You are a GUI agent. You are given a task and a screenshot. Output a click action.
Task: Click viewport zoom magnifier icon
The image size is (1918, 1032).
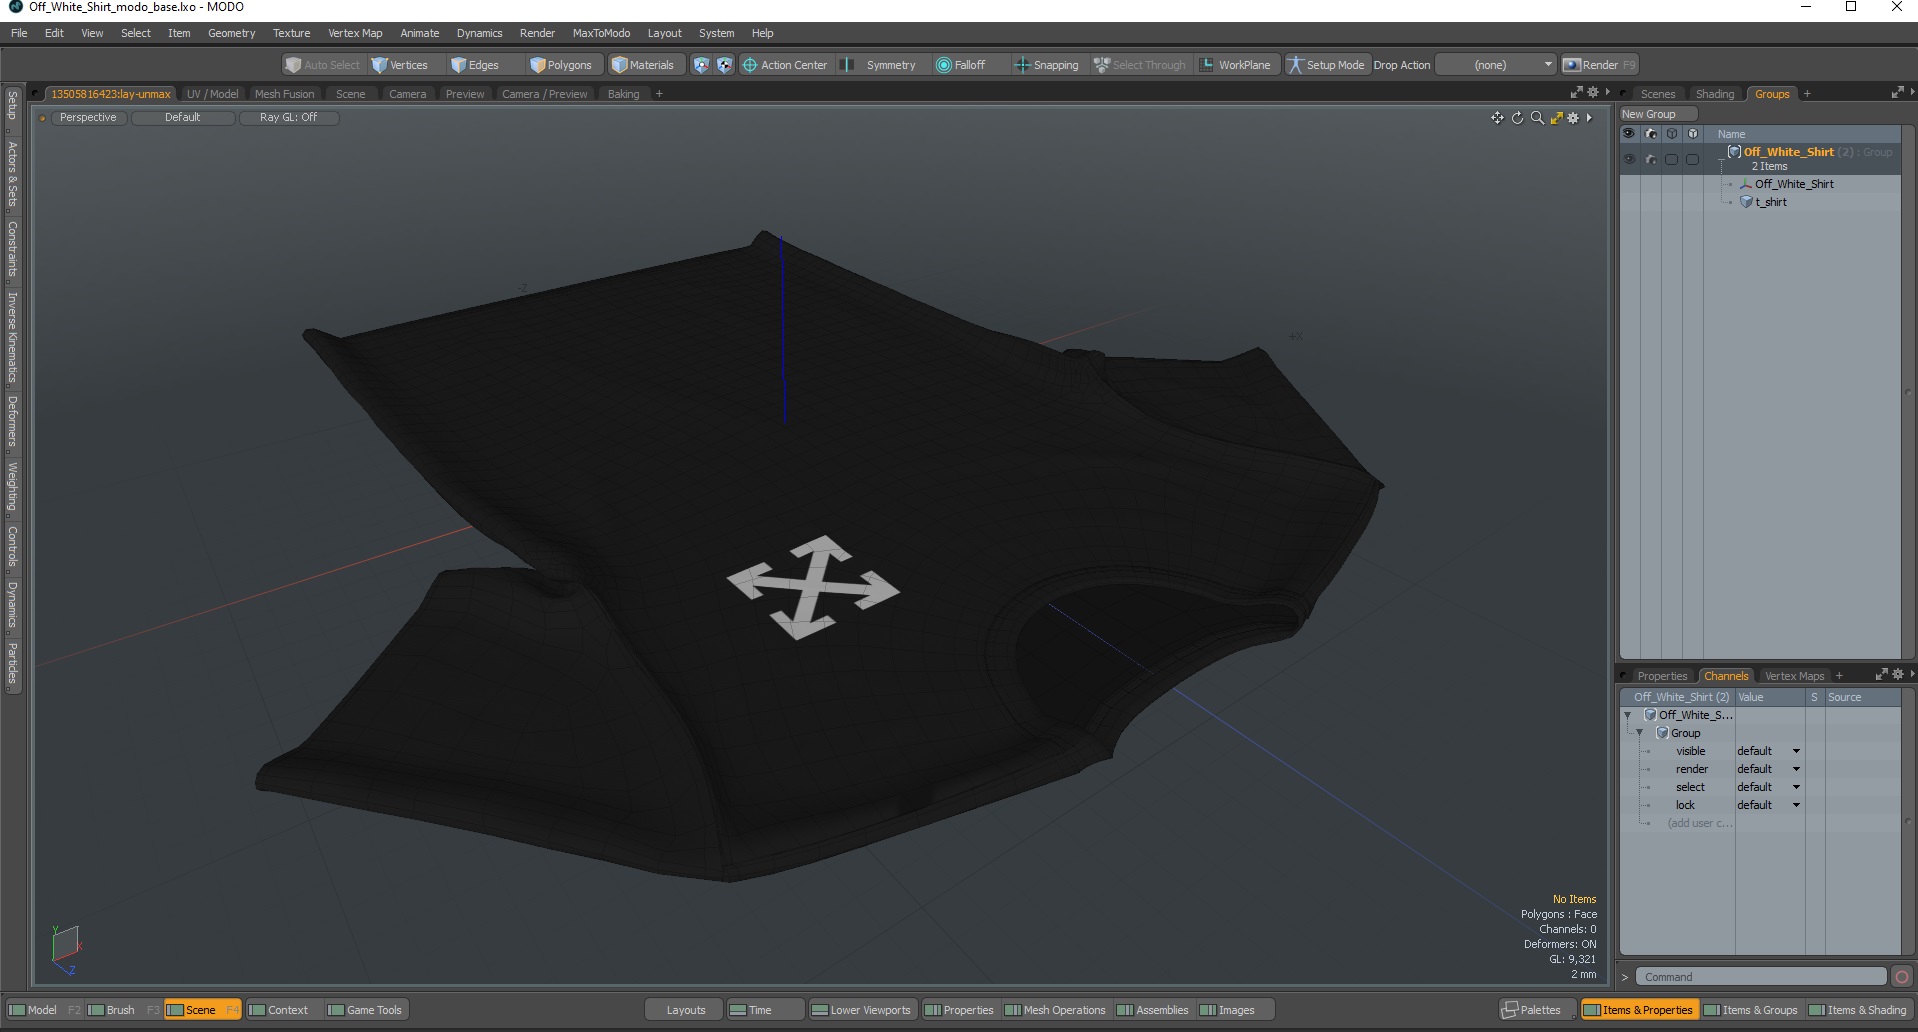pyautogui.click(x=1537, y=118)
